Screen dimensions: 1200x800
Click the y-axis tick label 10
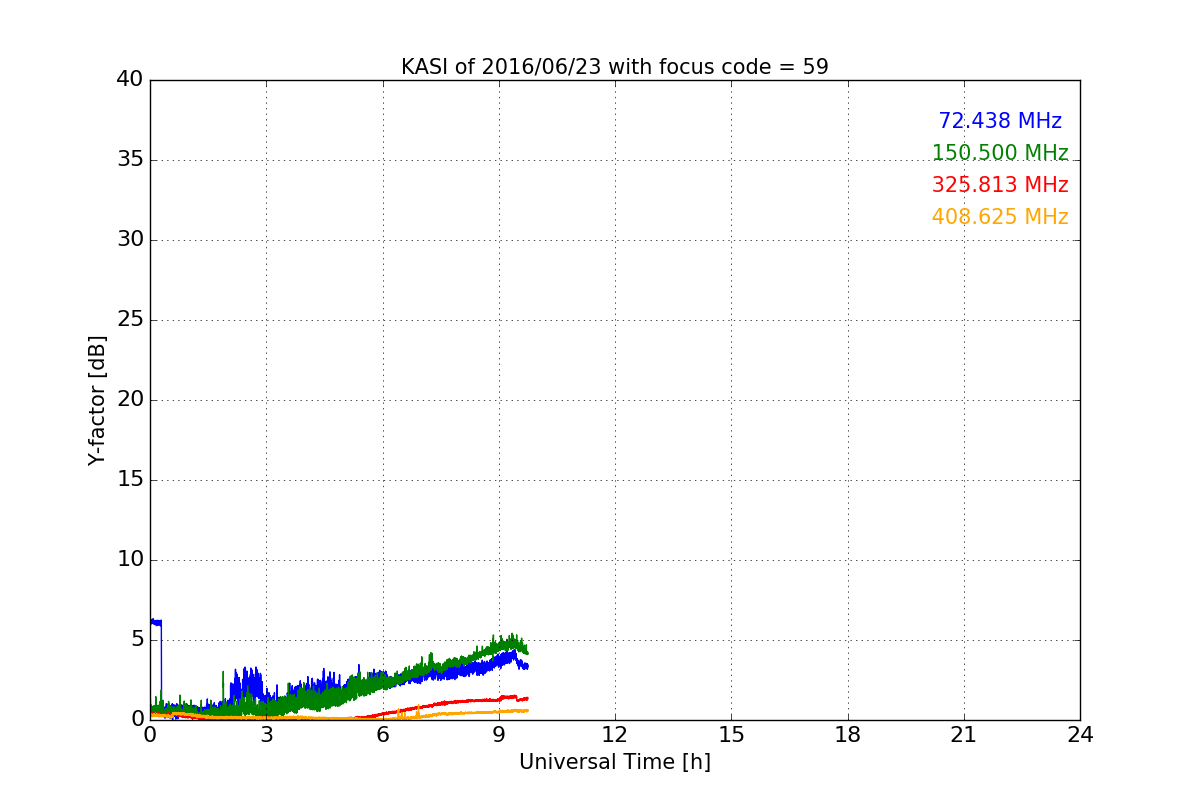tap(130, 560)
